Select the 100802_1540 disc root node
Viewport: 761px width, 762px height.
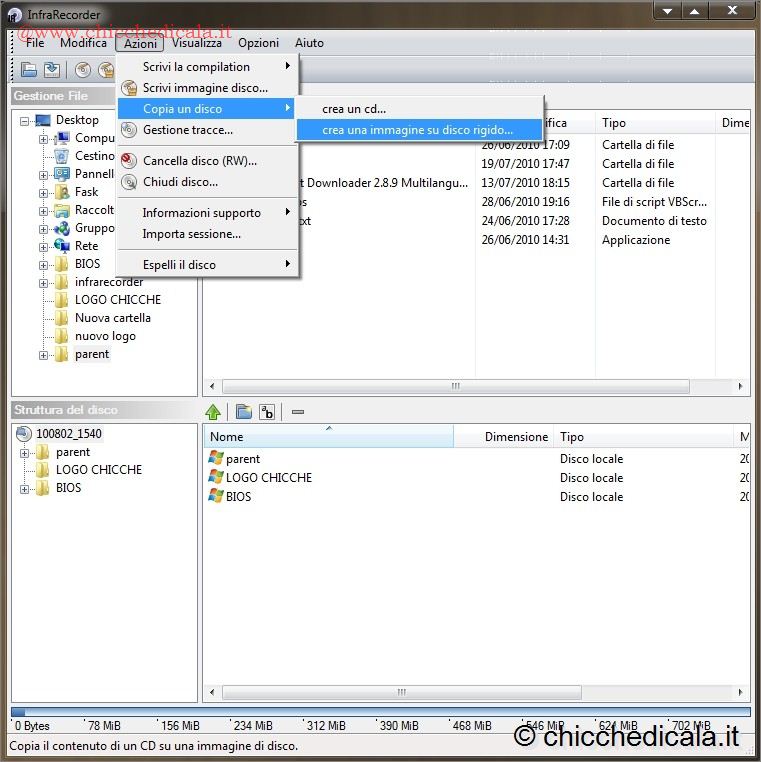click(68, 434)
